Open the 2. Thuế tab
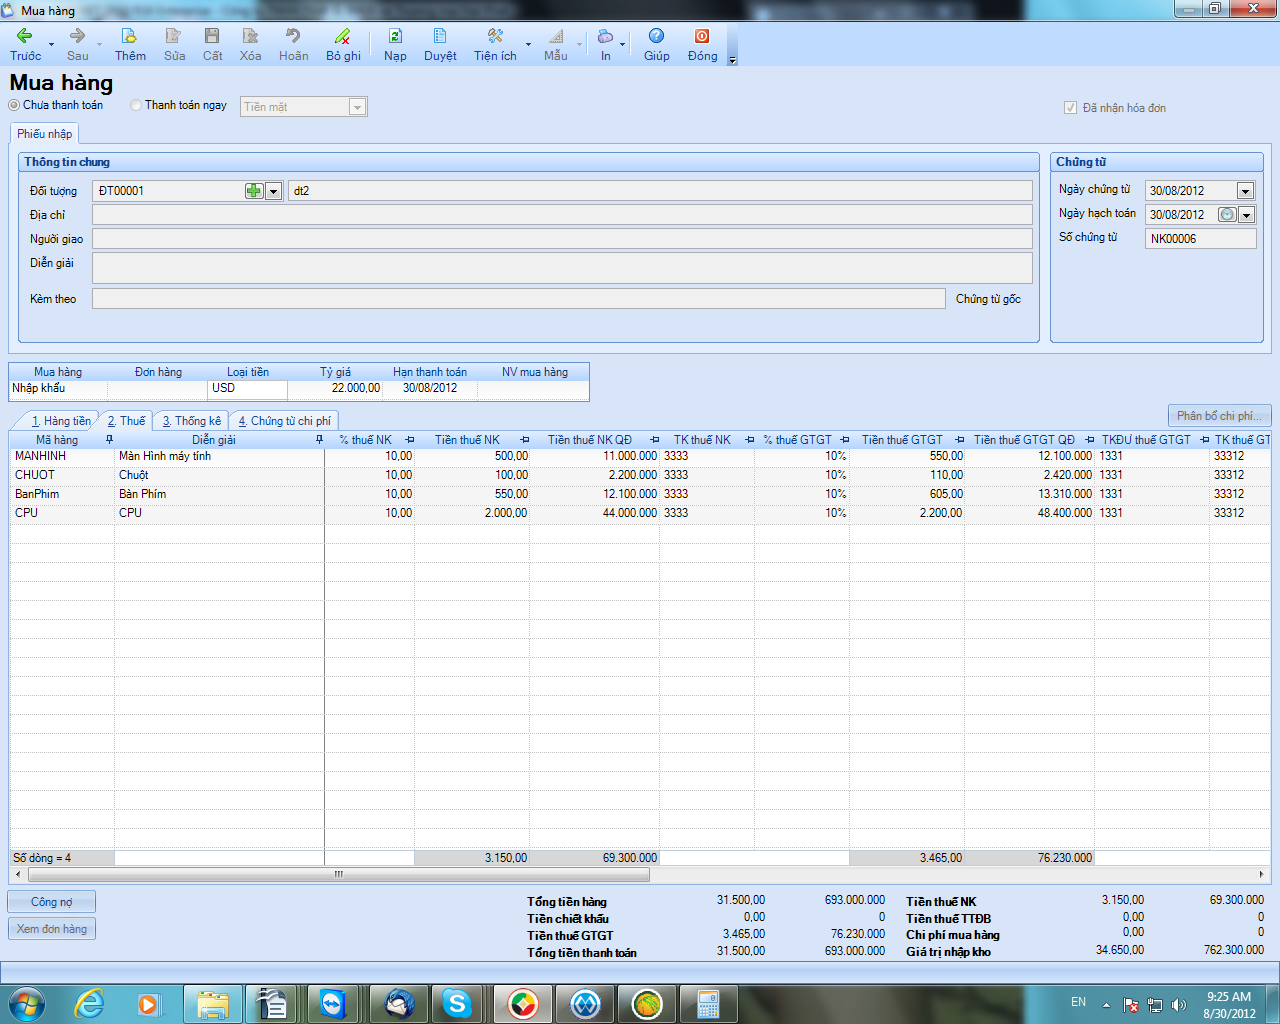This screenshot has height=1024, width=1280. (126, 421)
